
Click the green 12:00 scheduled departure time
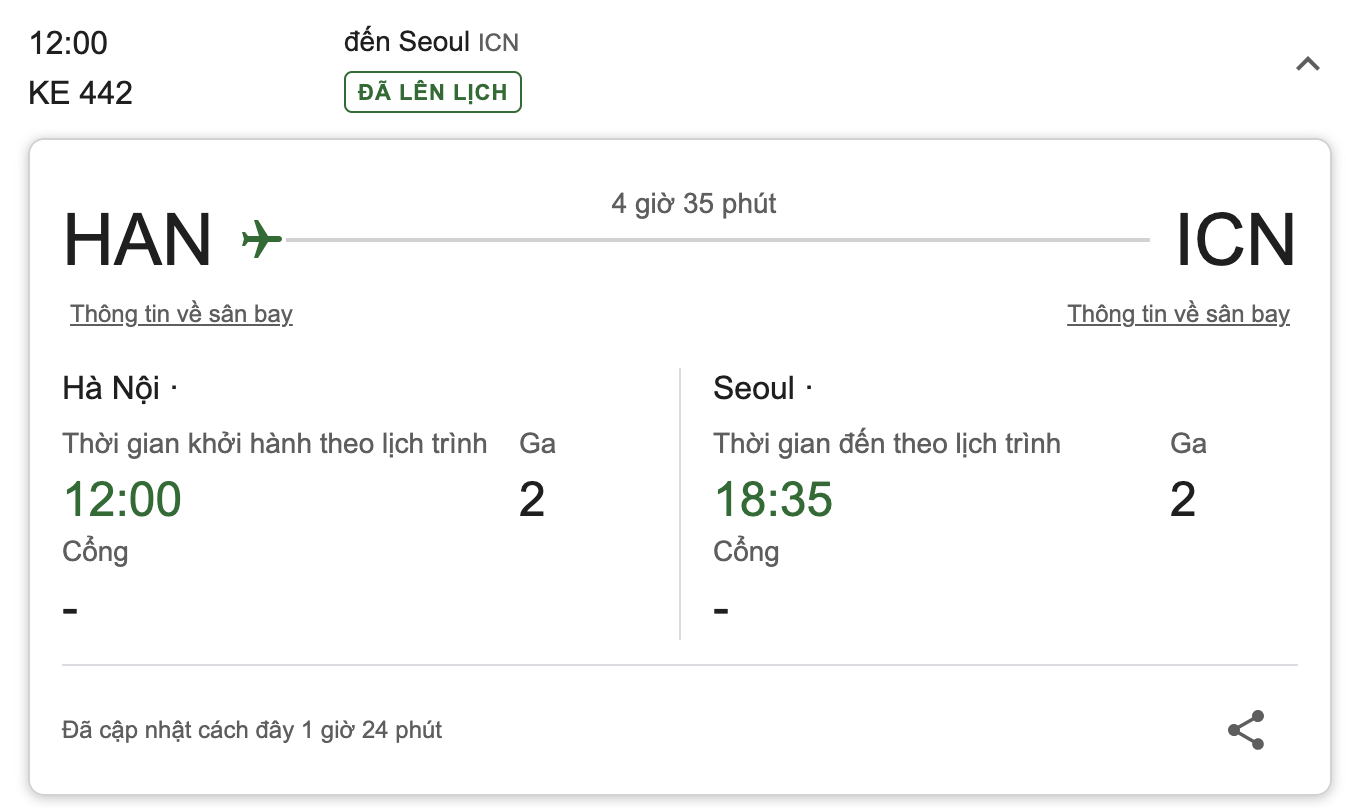(122, 499)
